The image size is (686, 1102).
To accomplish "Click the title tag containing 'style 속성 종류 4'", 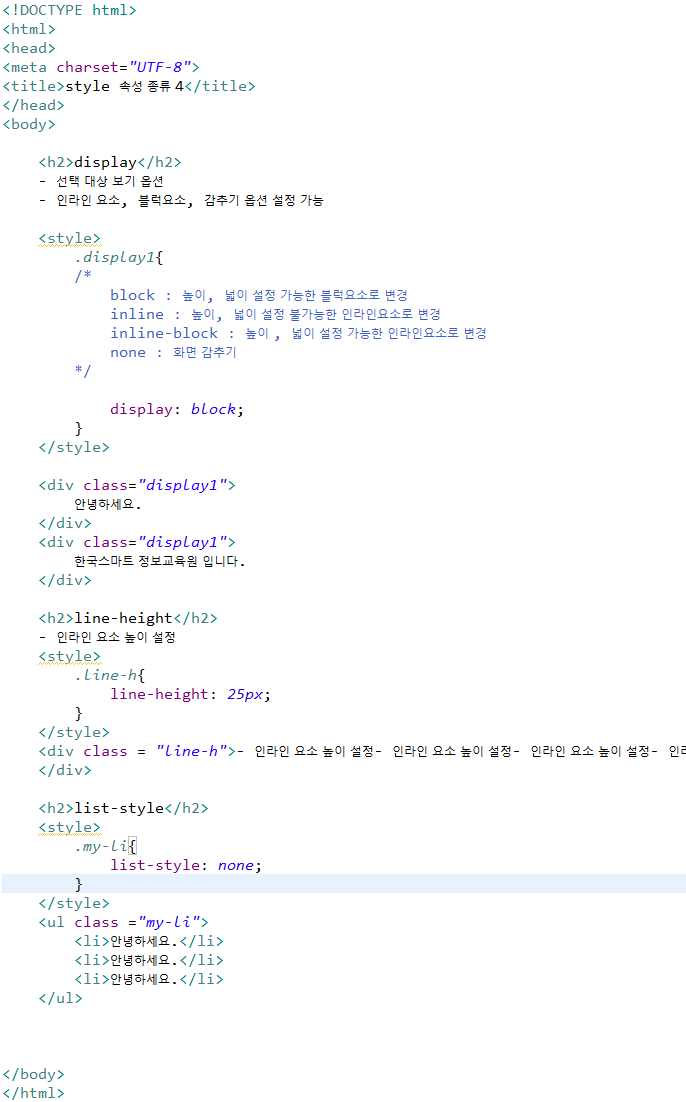I will tap(129, 86).
